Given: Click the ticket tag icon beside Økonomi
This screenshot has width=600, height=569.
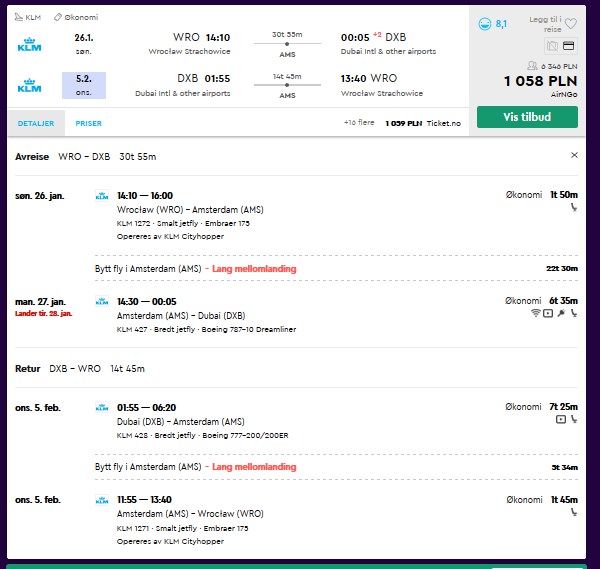Looking at the screenshot, I should pyautogui.click(x=57, y=17).
